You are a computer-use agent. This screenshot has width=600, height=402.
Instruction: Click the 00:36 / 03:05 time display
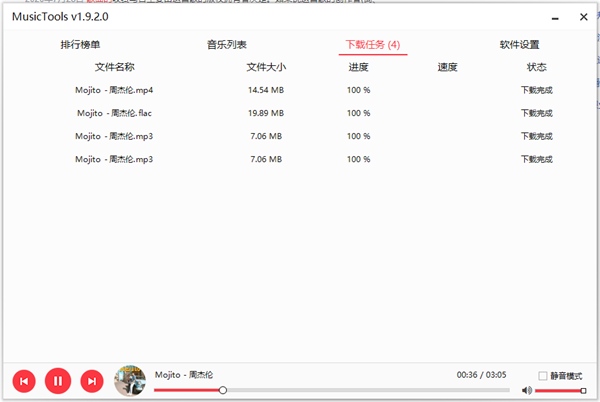click(x=481, y=375)
